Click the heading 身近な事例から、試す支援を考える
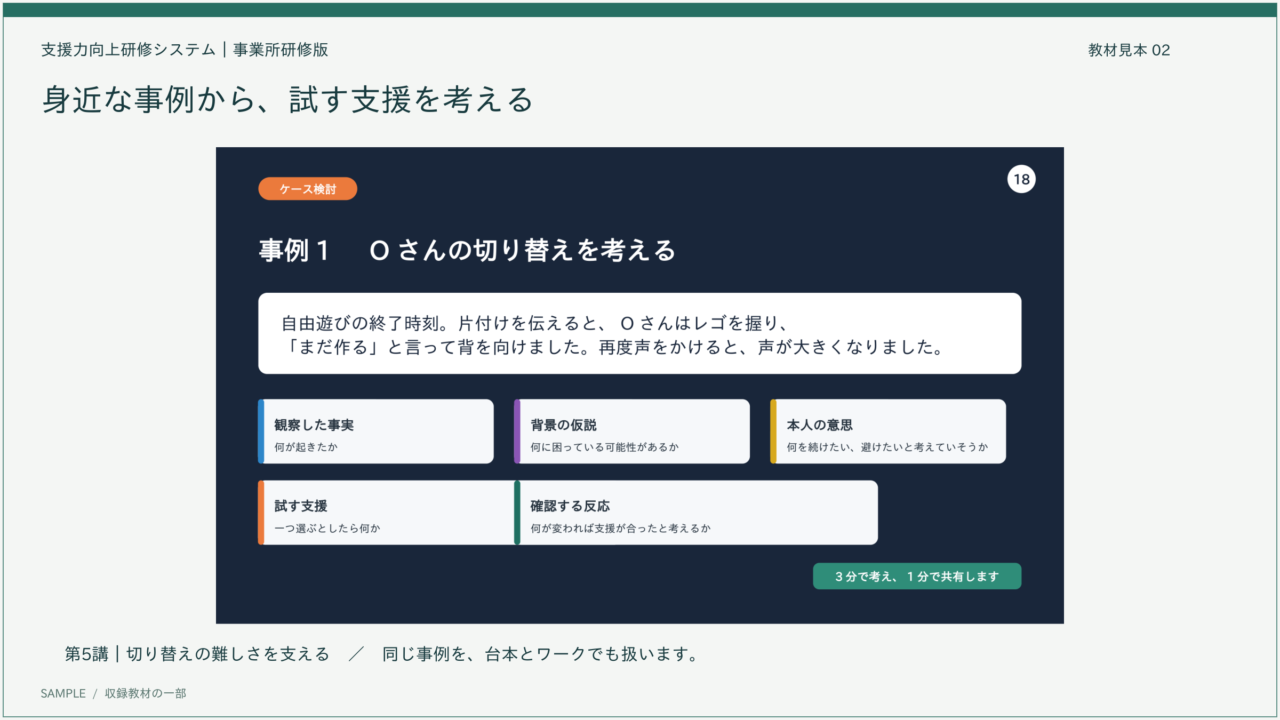 tap(288, 99)
